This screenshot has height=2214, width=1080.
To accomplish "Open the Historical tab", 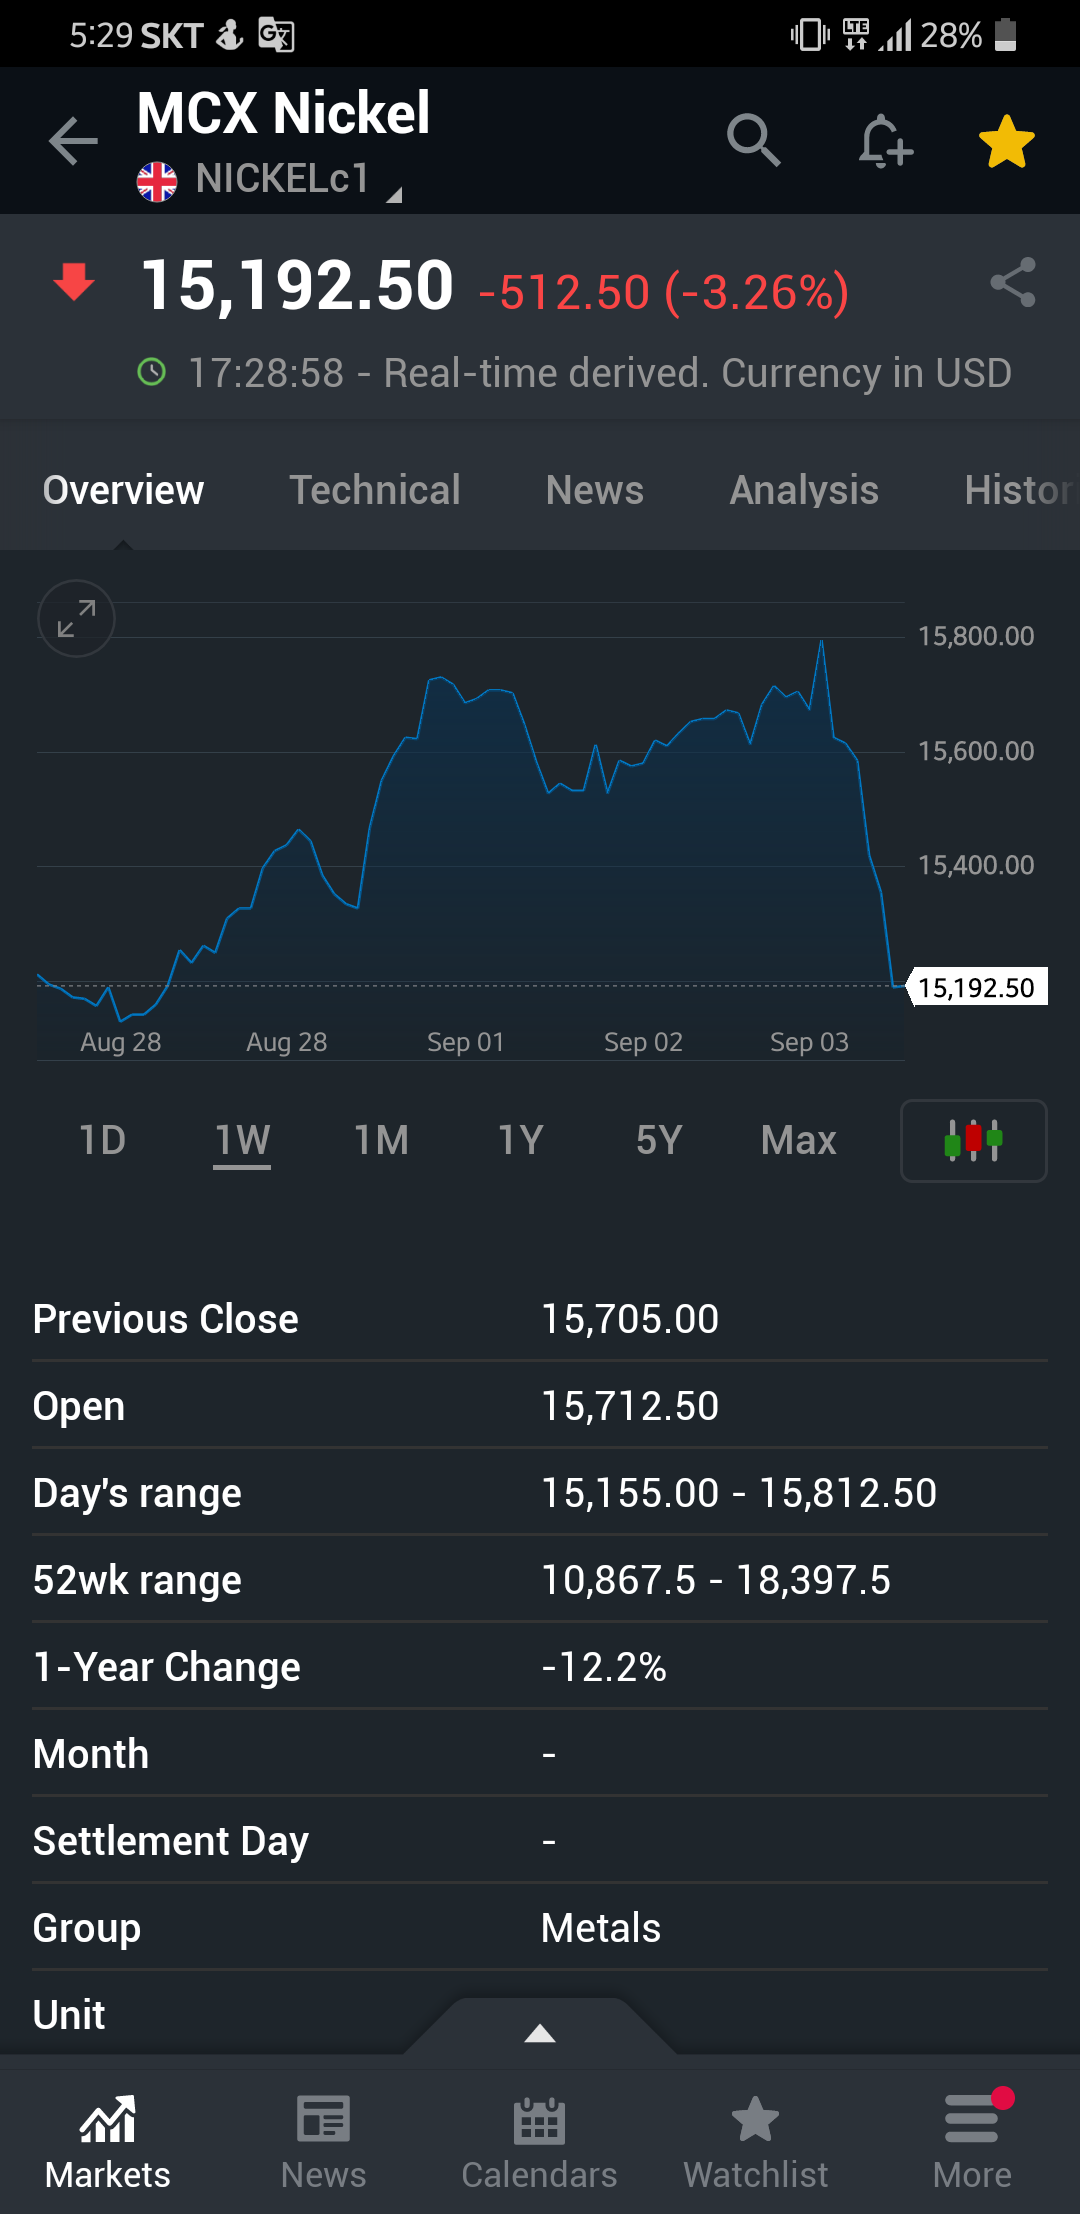I will pyautogui.click(x=1020, y=490).
